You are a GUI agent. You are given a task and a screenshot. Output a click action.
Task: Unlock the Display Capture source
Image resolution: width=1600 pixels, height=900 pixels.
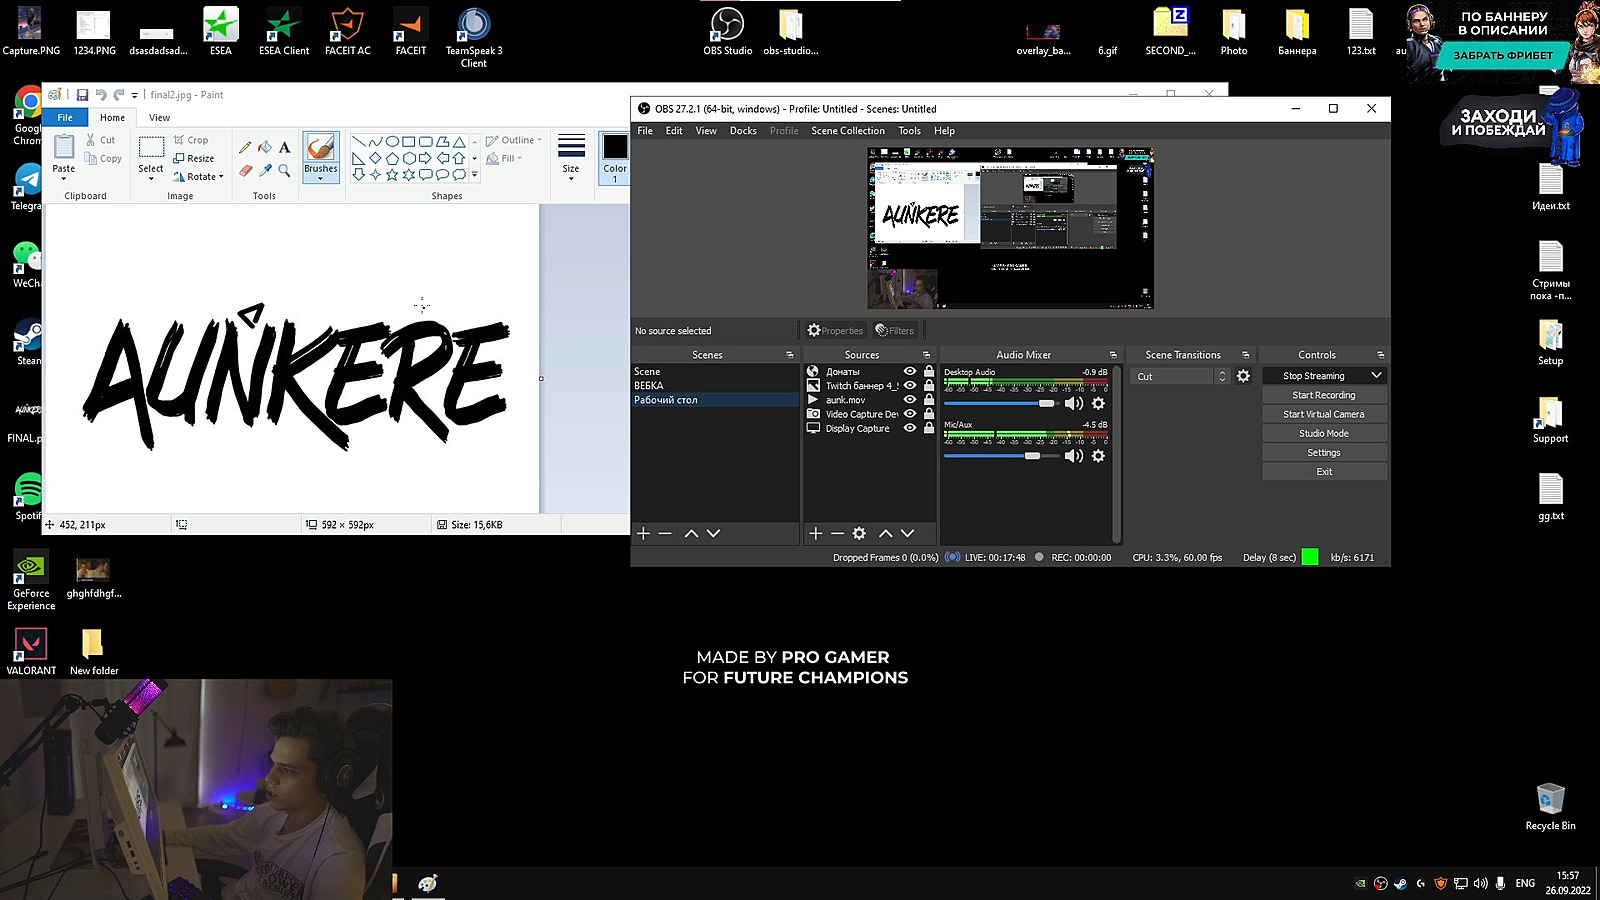tap(929, 428)
